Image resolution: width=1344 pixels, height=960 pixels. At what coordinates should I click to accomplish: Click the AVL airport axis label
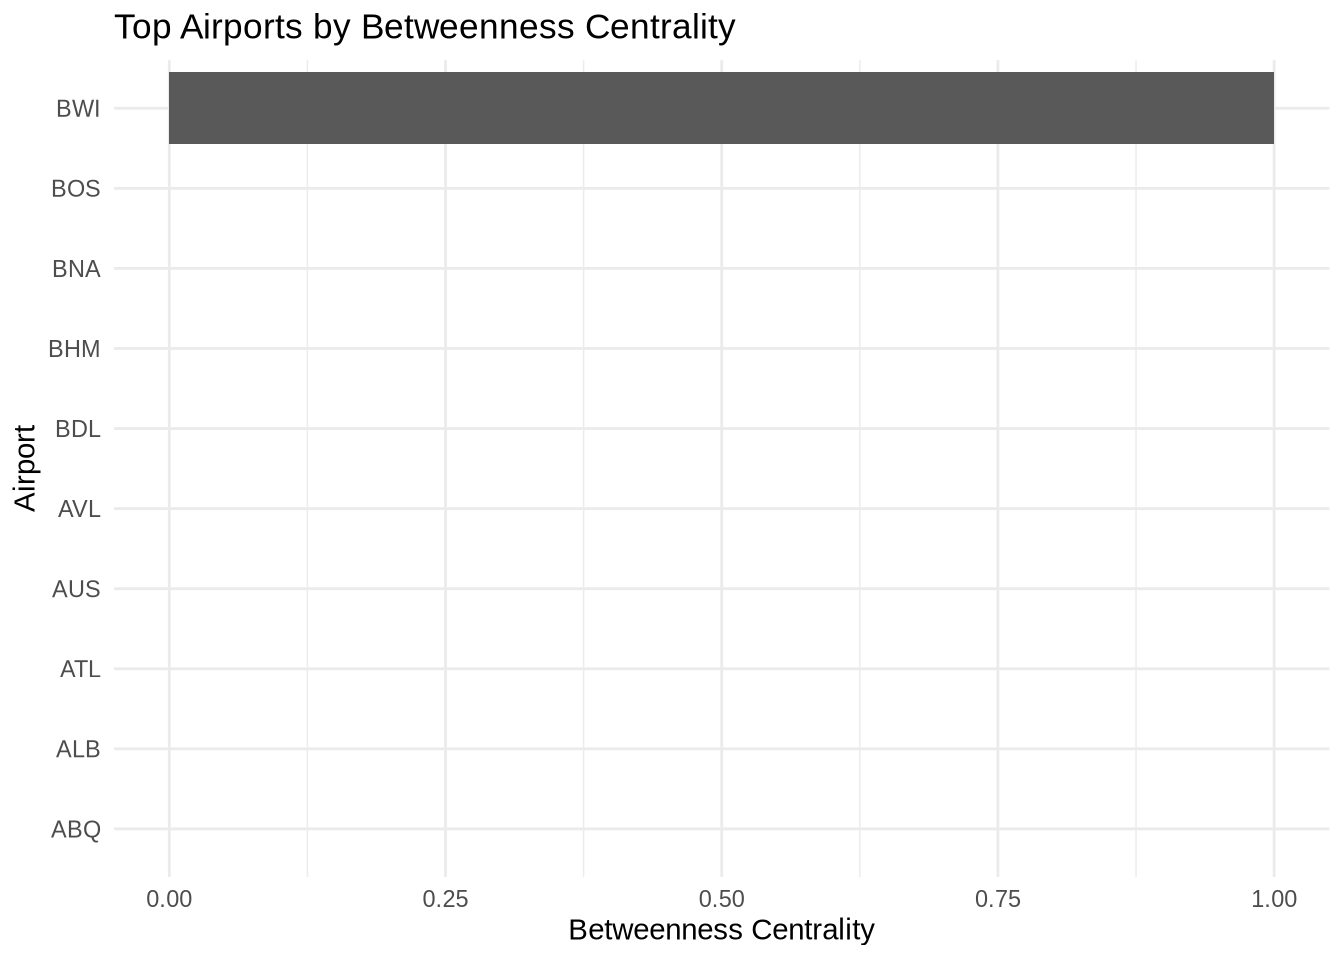79,509
